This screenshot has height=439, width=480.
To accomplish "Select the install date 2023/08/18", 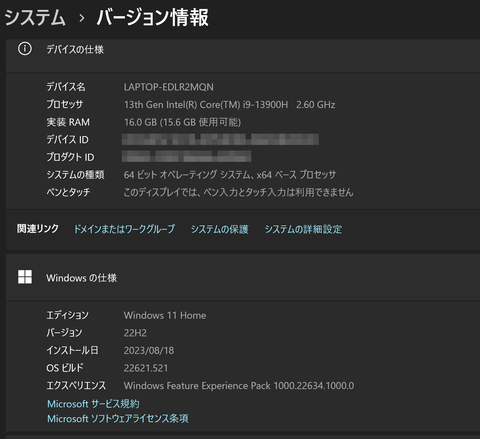I will coord(149,350).
